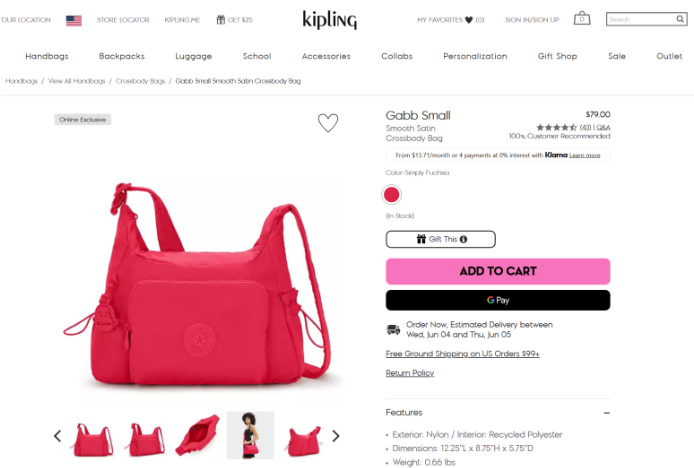The image size is (694, 468).
Task: Click the search magnifier icon
Action: 680,19
